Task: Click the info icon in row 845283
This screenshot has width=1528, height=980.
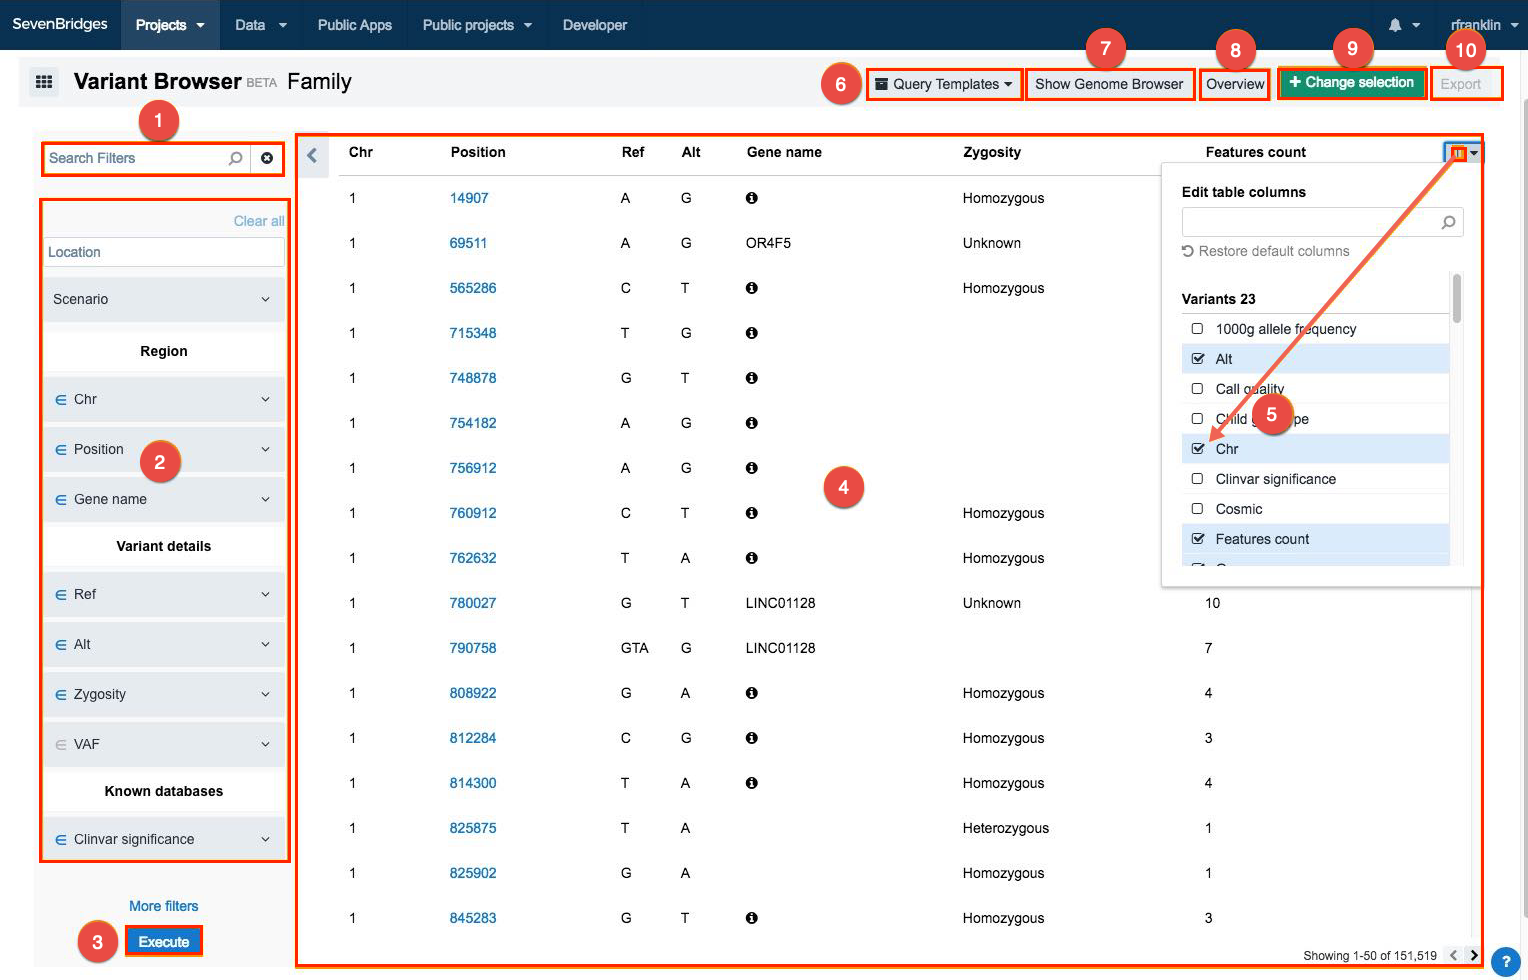Action: 752,918
